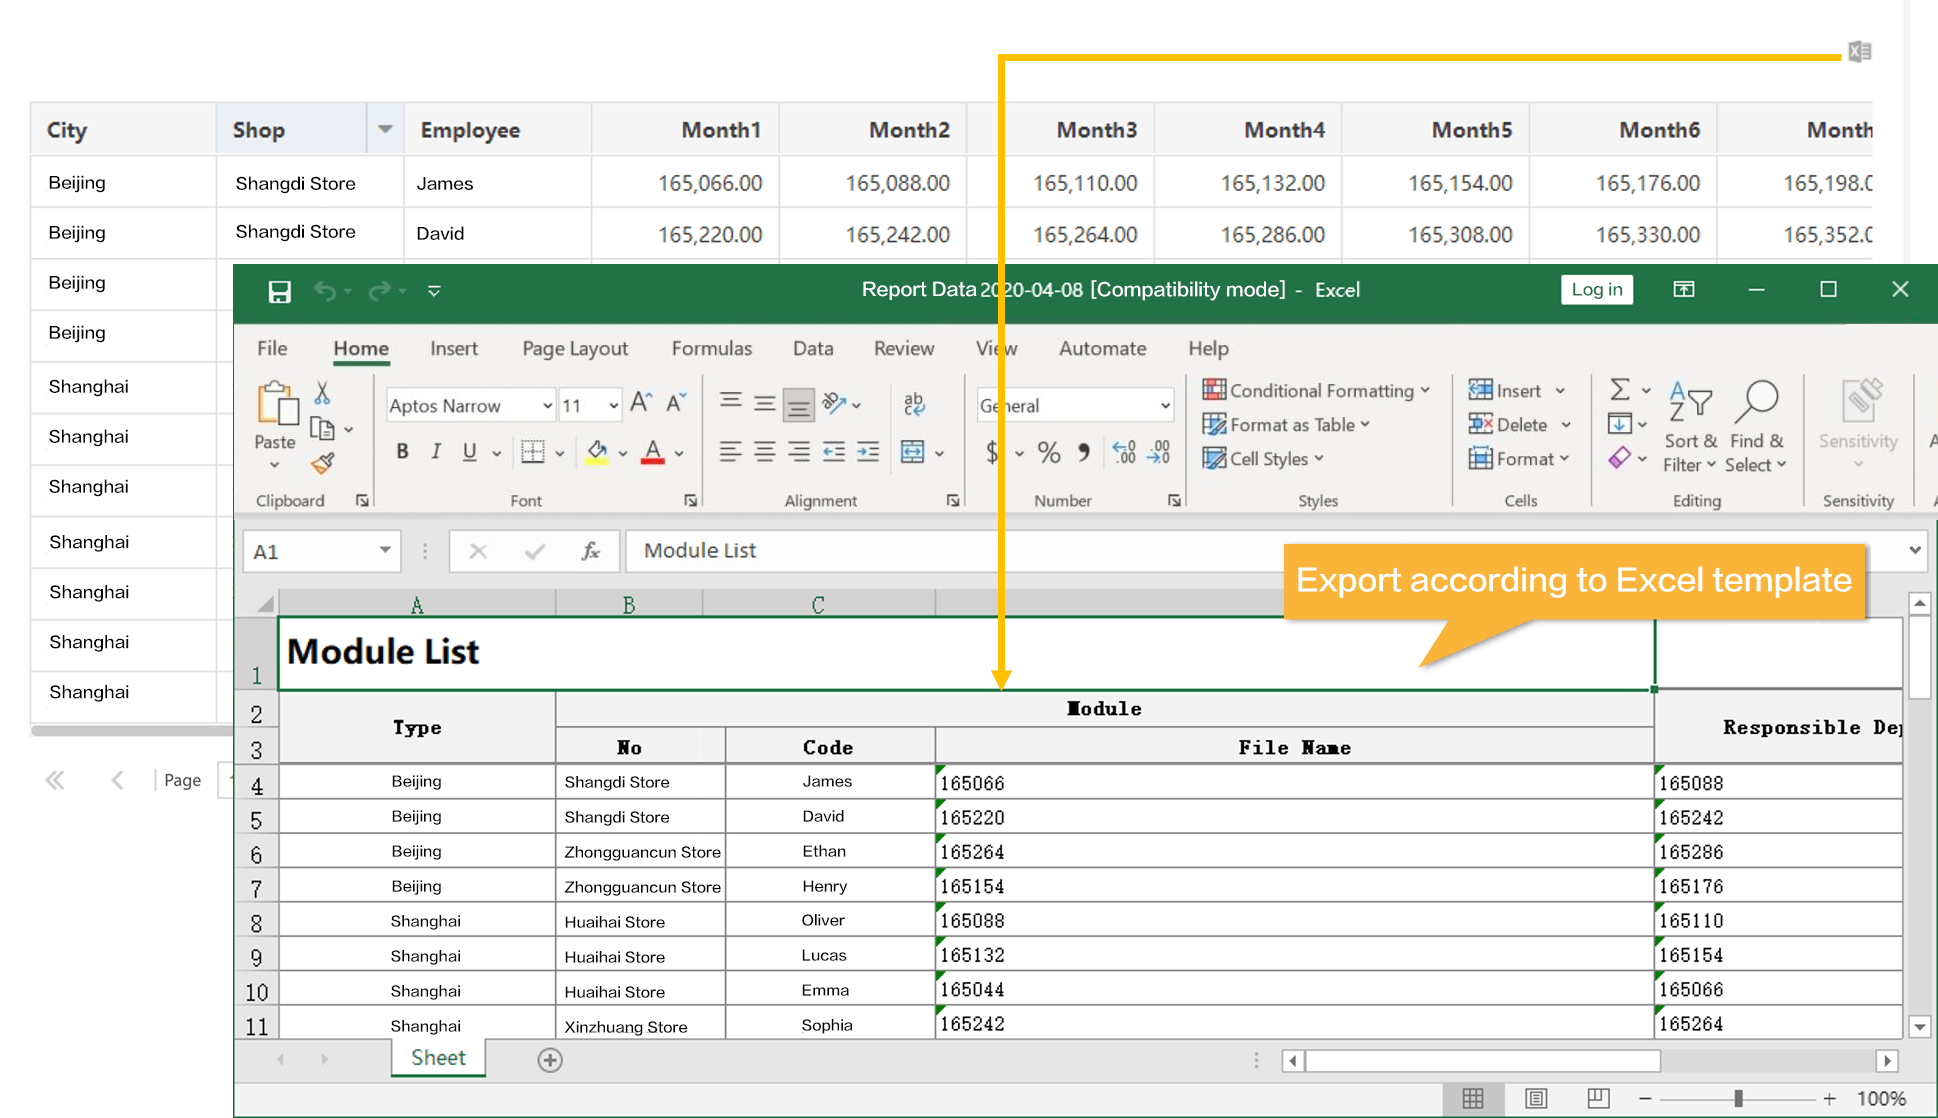The height and width of the screenshot is (1118, 1938).
Task: Click the red Font Color swatch
Action: point(653,453)
